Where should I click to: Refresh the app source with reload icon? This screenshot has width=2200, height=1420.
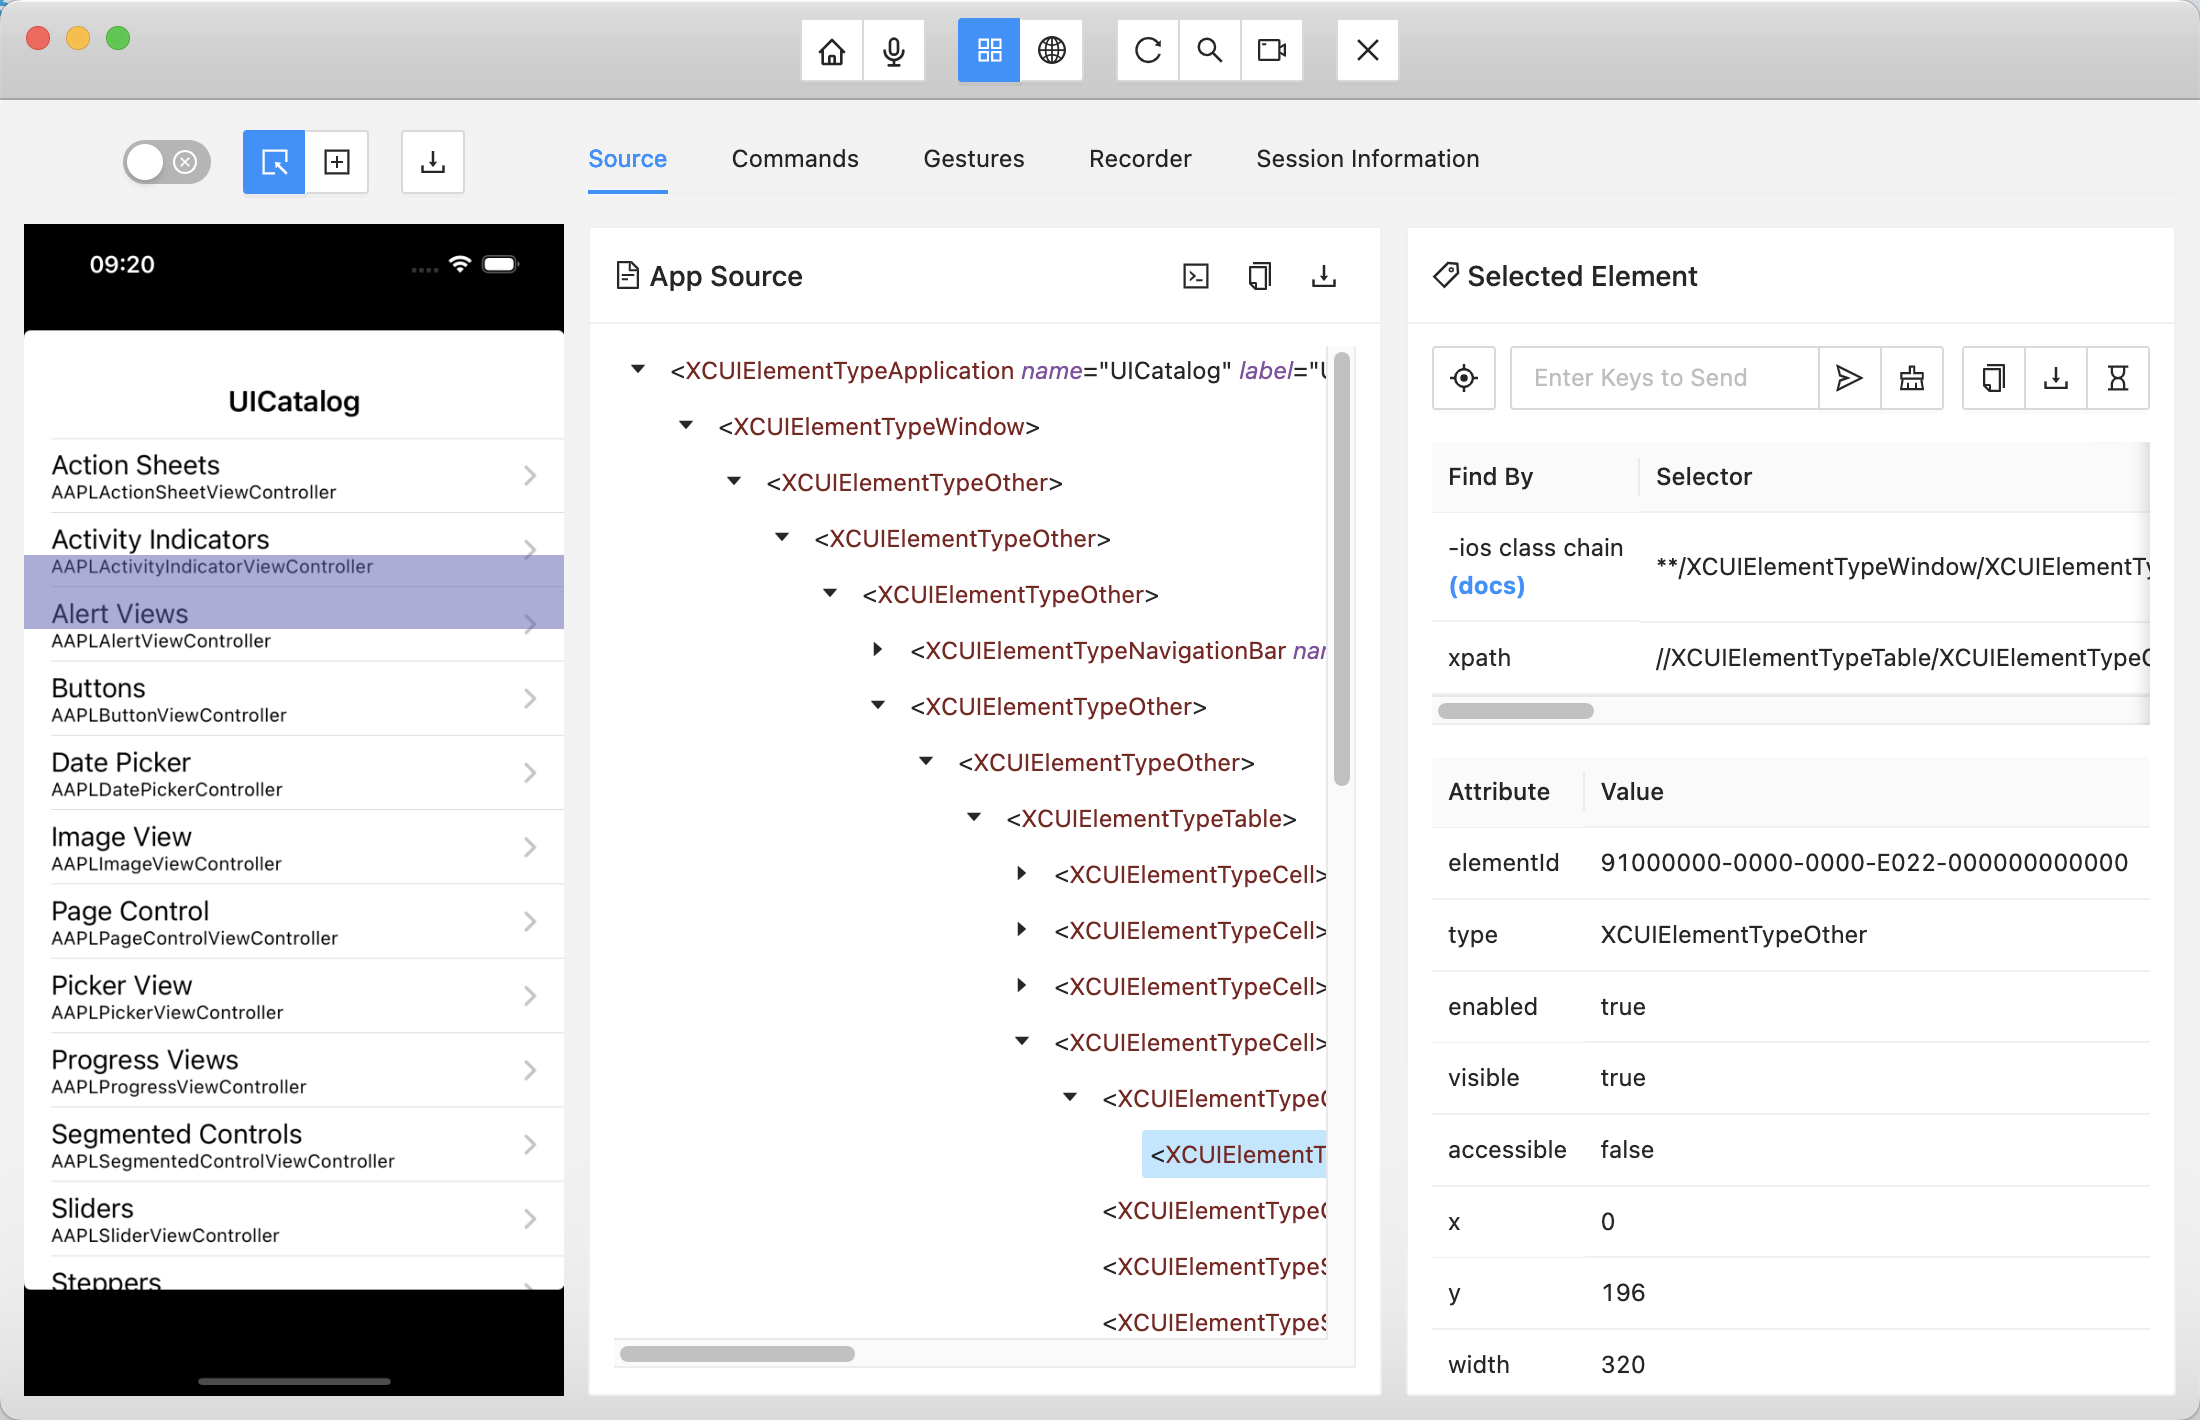pos(1147,50)
